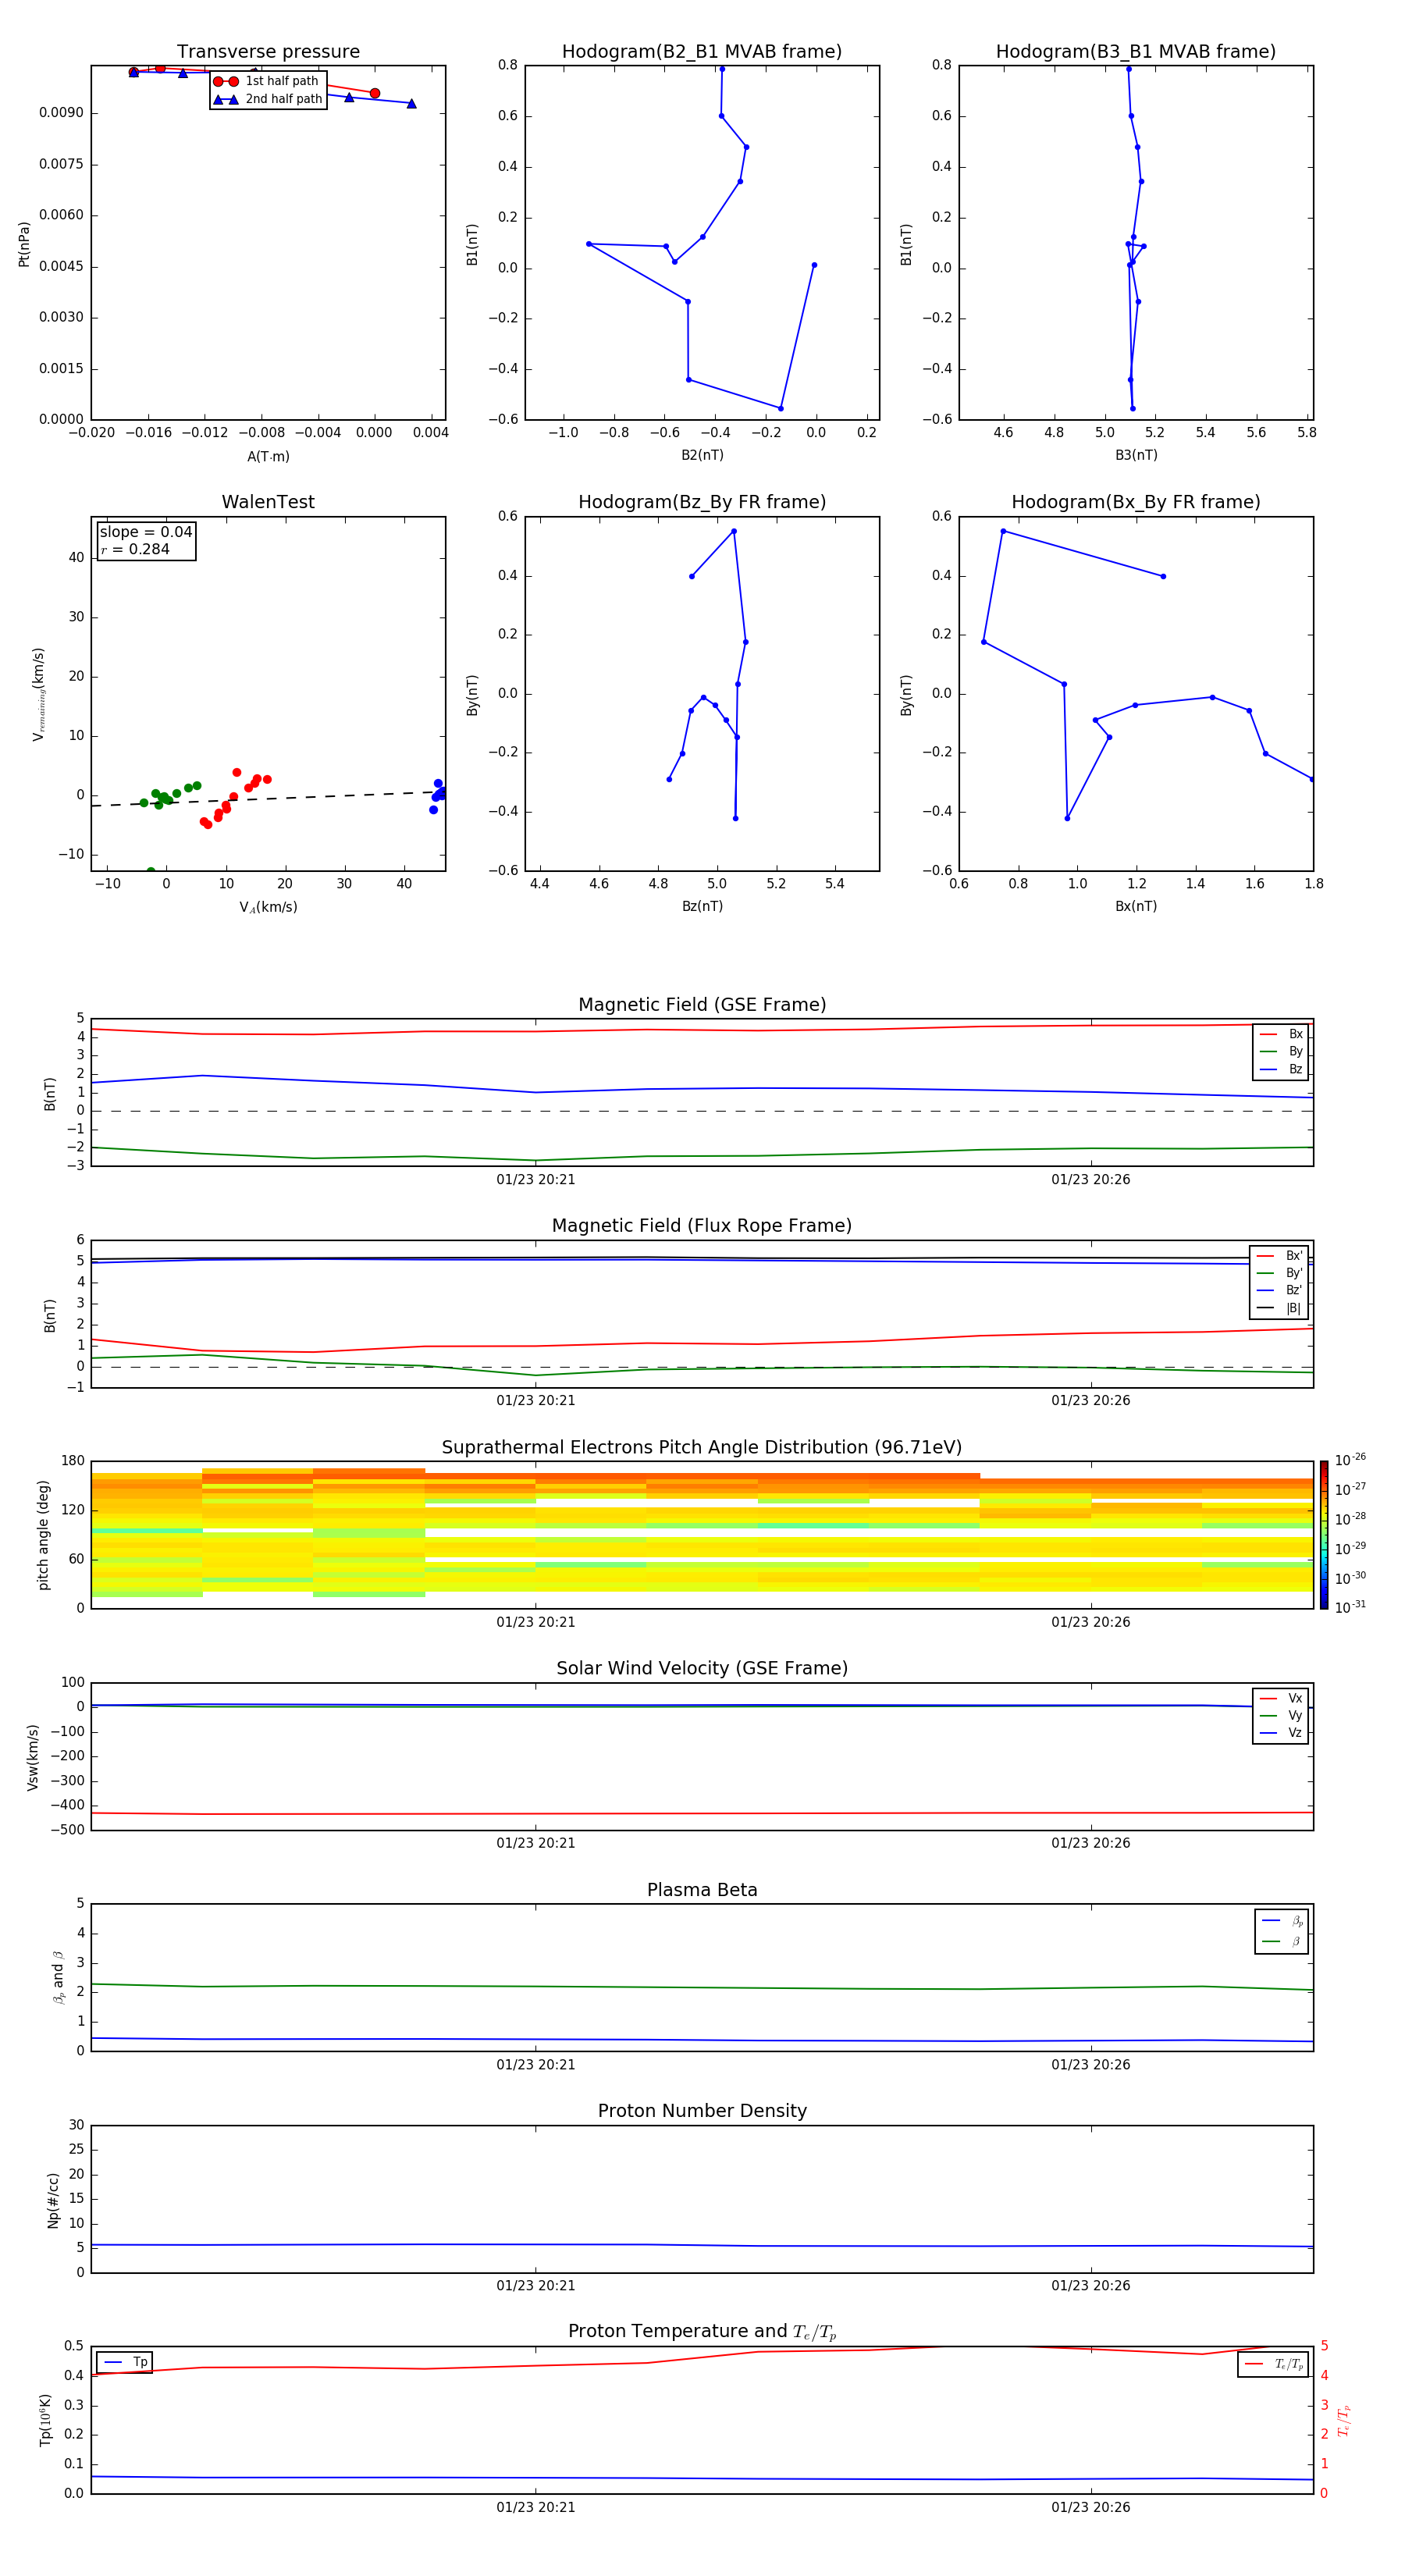Select the "Plasma Beta" panel title

(702, 1891)
